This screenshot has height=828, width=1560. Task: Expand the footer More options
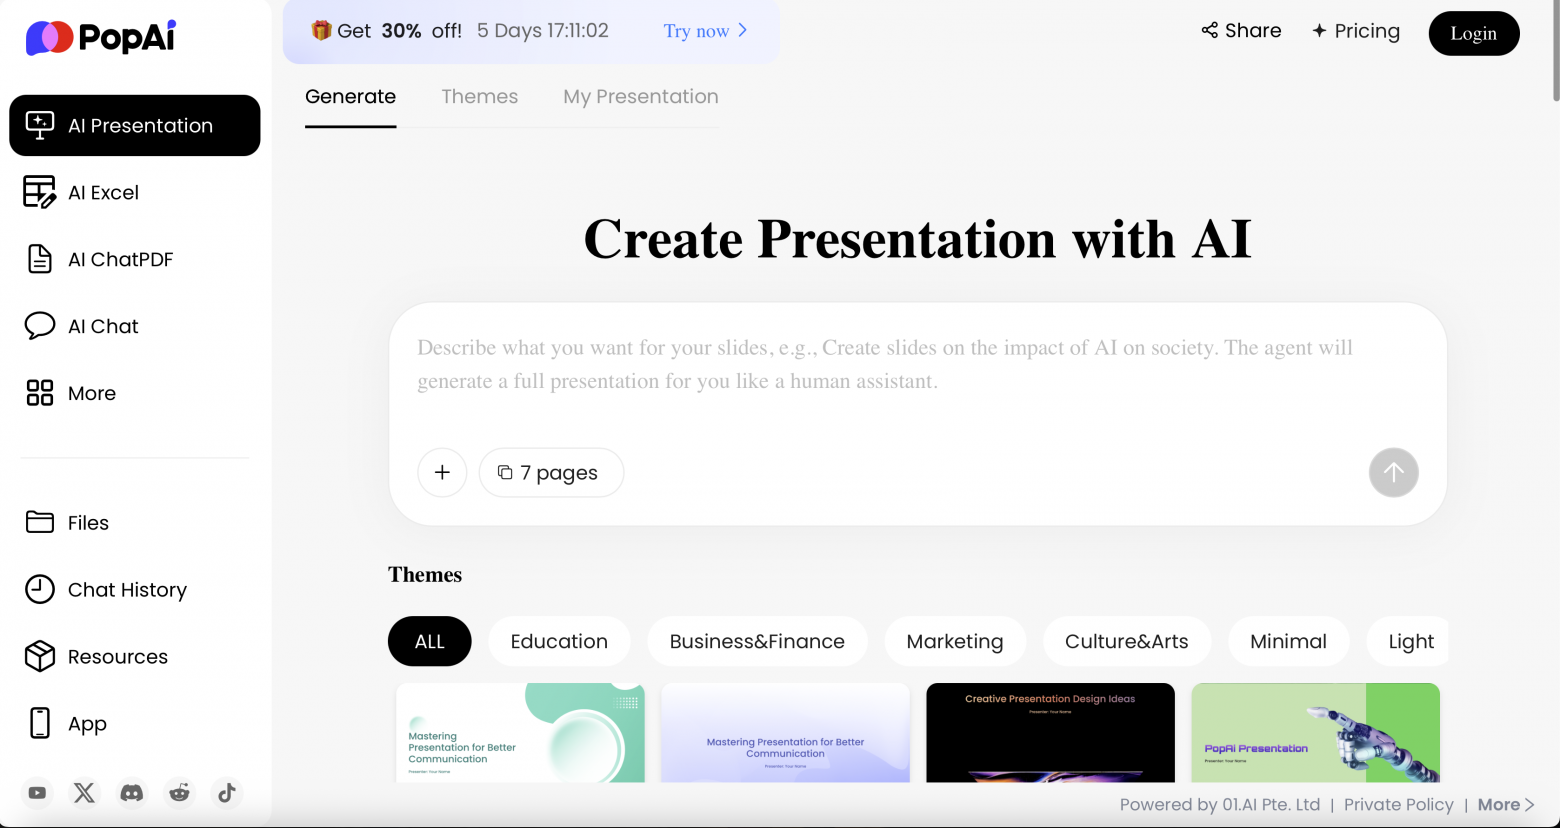(x=1505, y=804)
